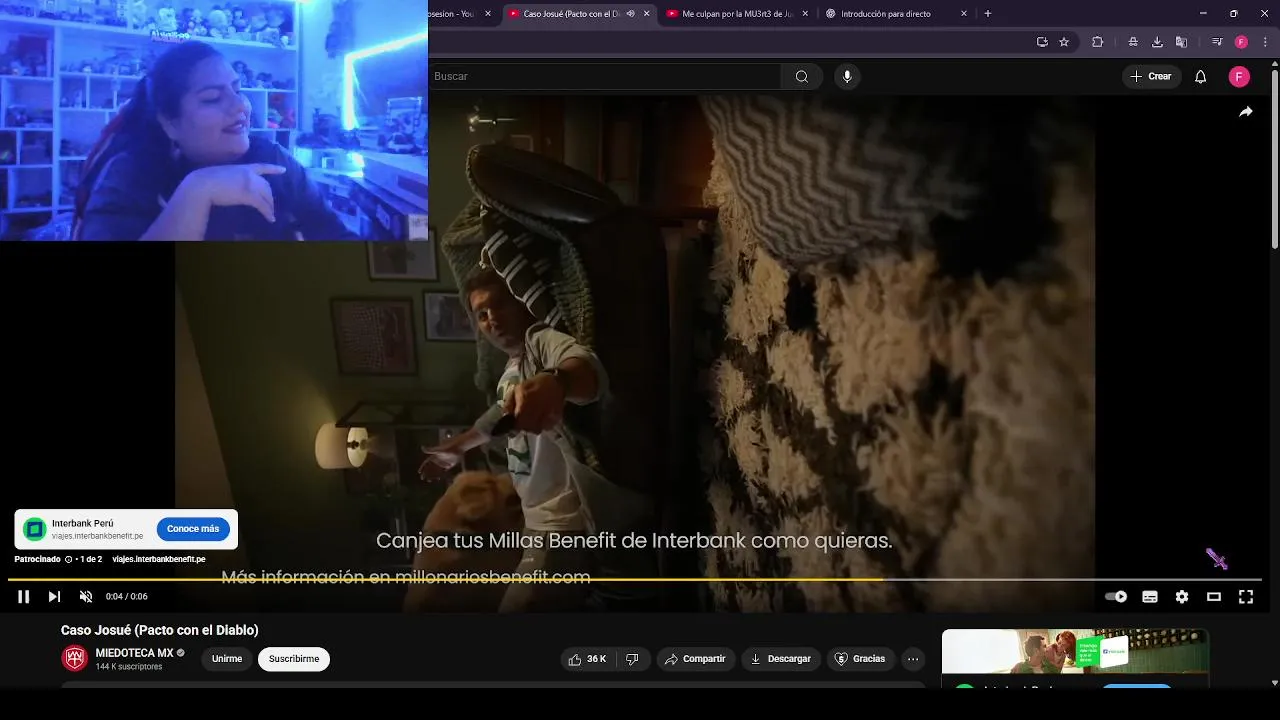Click the yellow ad progress bar
Screen dimensions: 1280x720
[445, 579]
